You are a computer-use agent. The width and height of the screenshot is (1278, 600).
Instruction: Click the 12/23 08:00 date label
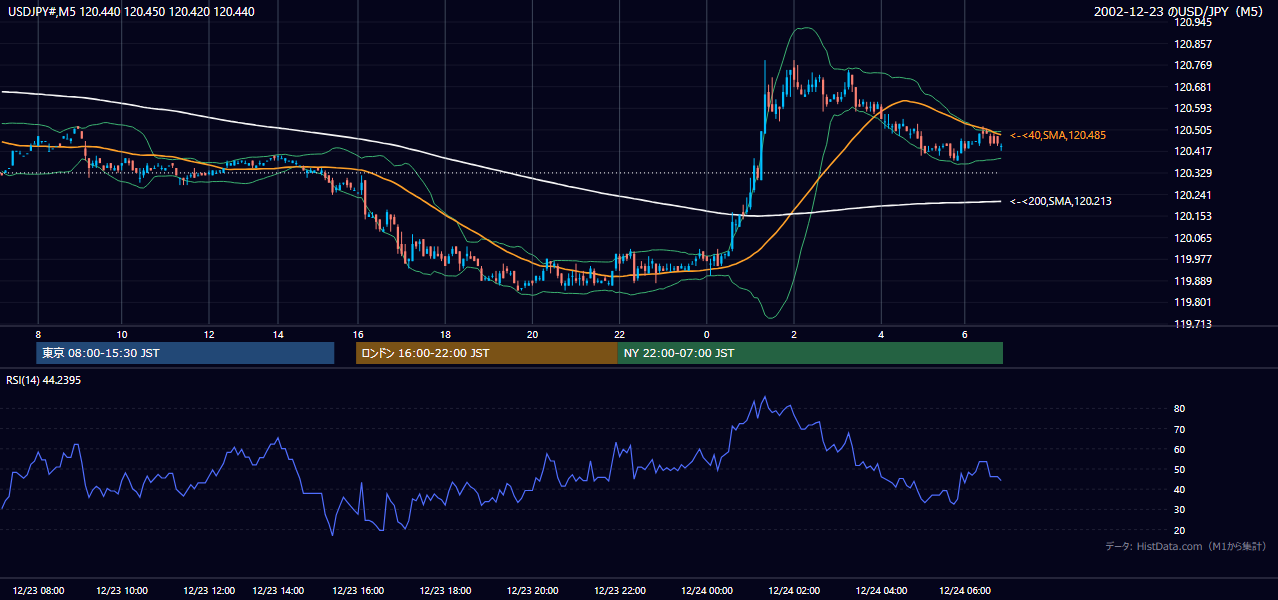pyautogui.click(x=39, y=590)
